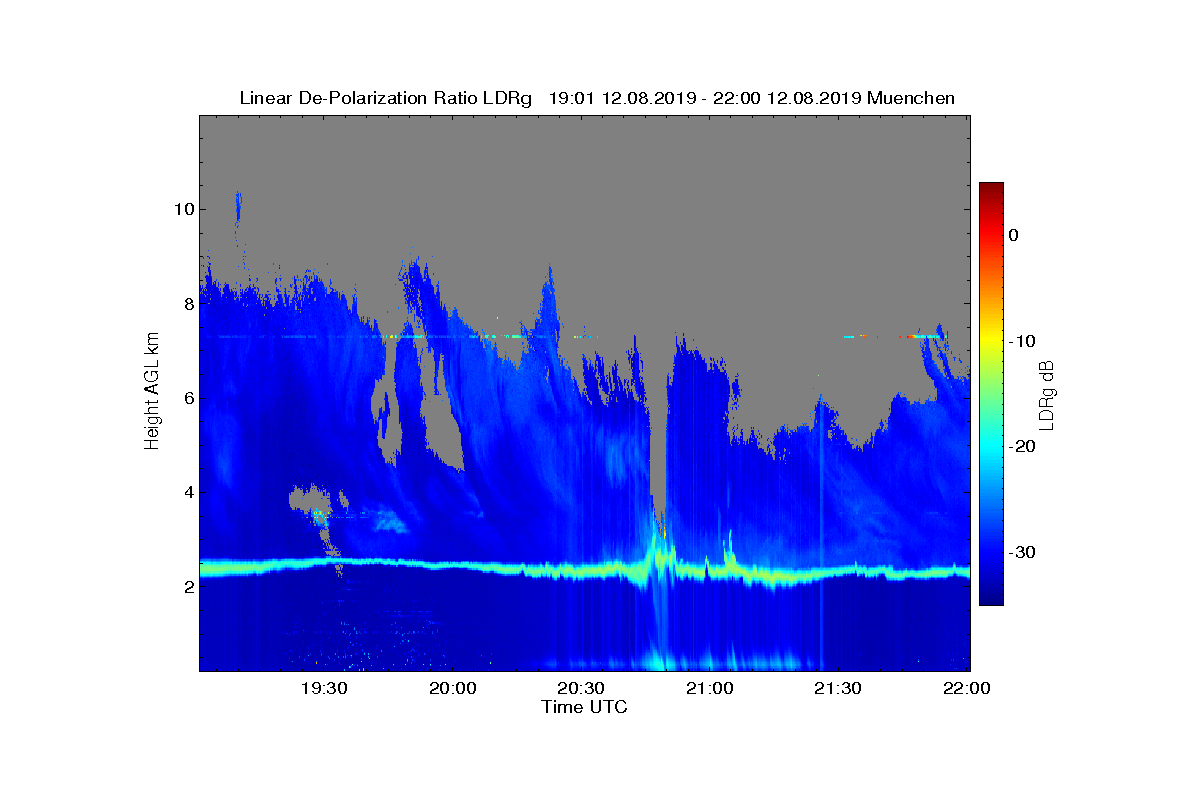The height and width of the screenshot is (800, 1200).
Task: Click the dark blue bottom of colorbar
Action: [x=991, y=596]
